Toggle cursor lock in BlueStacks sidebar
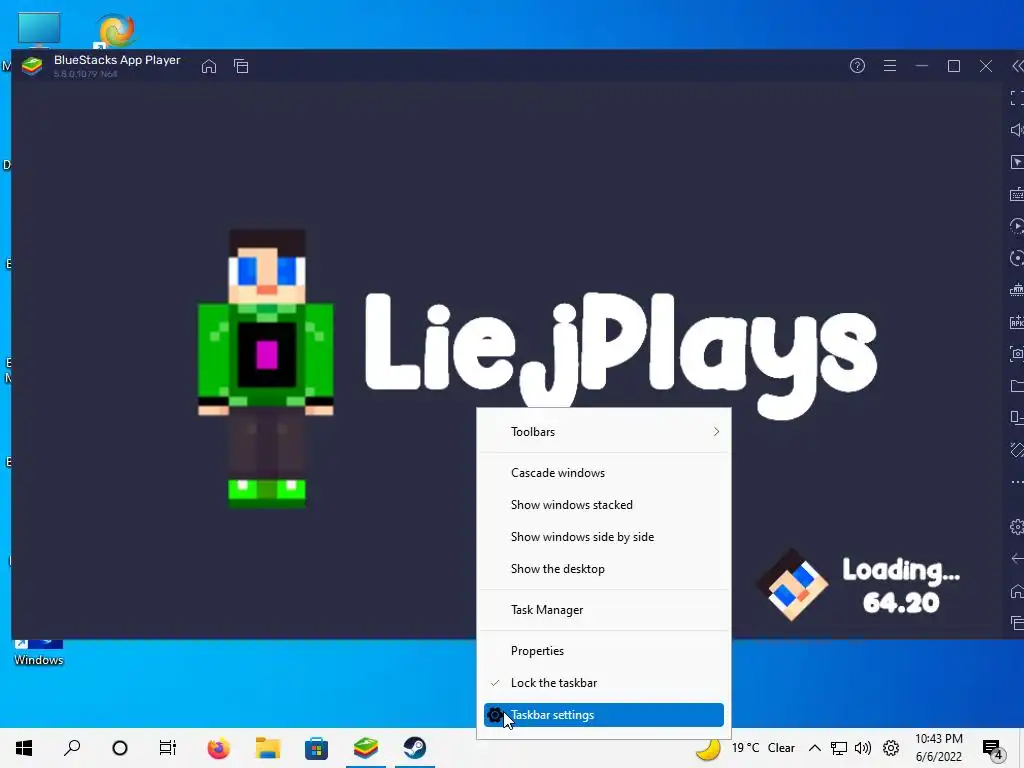The width and height of the screenshot is (1024, 768). [1017, 162]
